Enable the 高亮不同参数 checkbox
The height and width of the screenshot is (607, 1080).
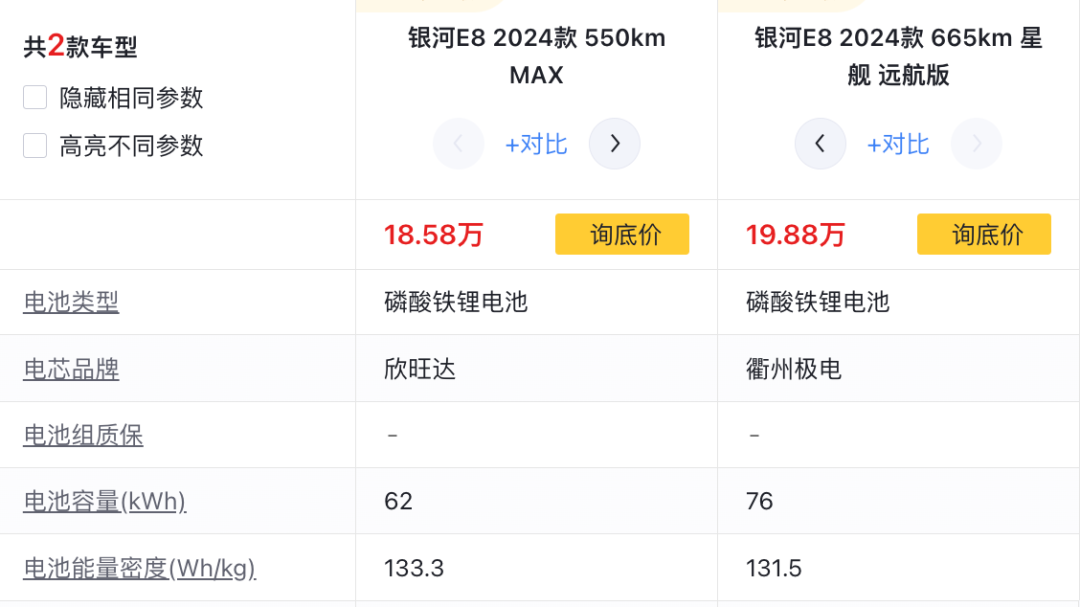[35, 145]
